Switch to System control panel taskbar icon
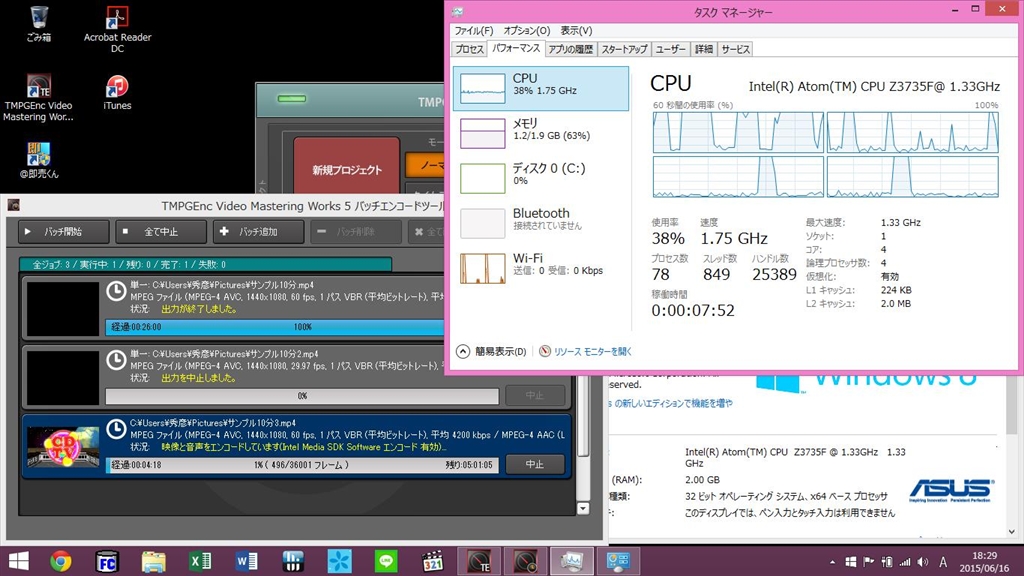Viewport: 1024px width, 576px height. [618, 561]
